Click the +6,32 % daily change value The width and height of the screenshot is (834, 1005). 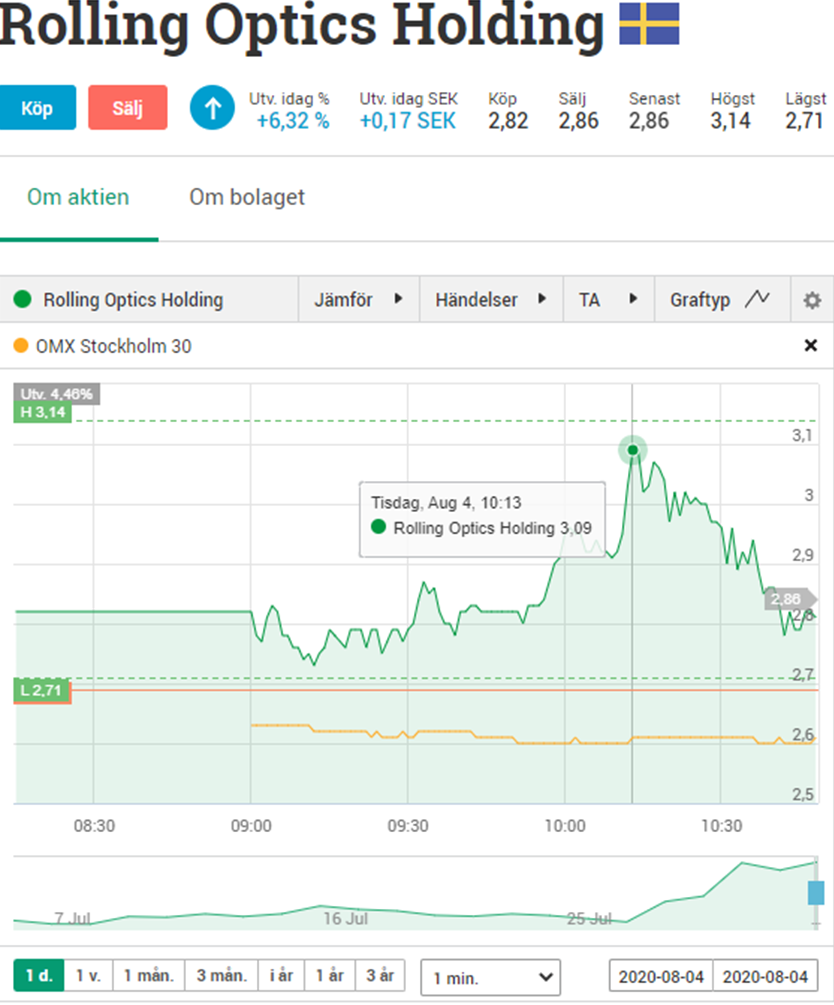[x=293, y=120]
